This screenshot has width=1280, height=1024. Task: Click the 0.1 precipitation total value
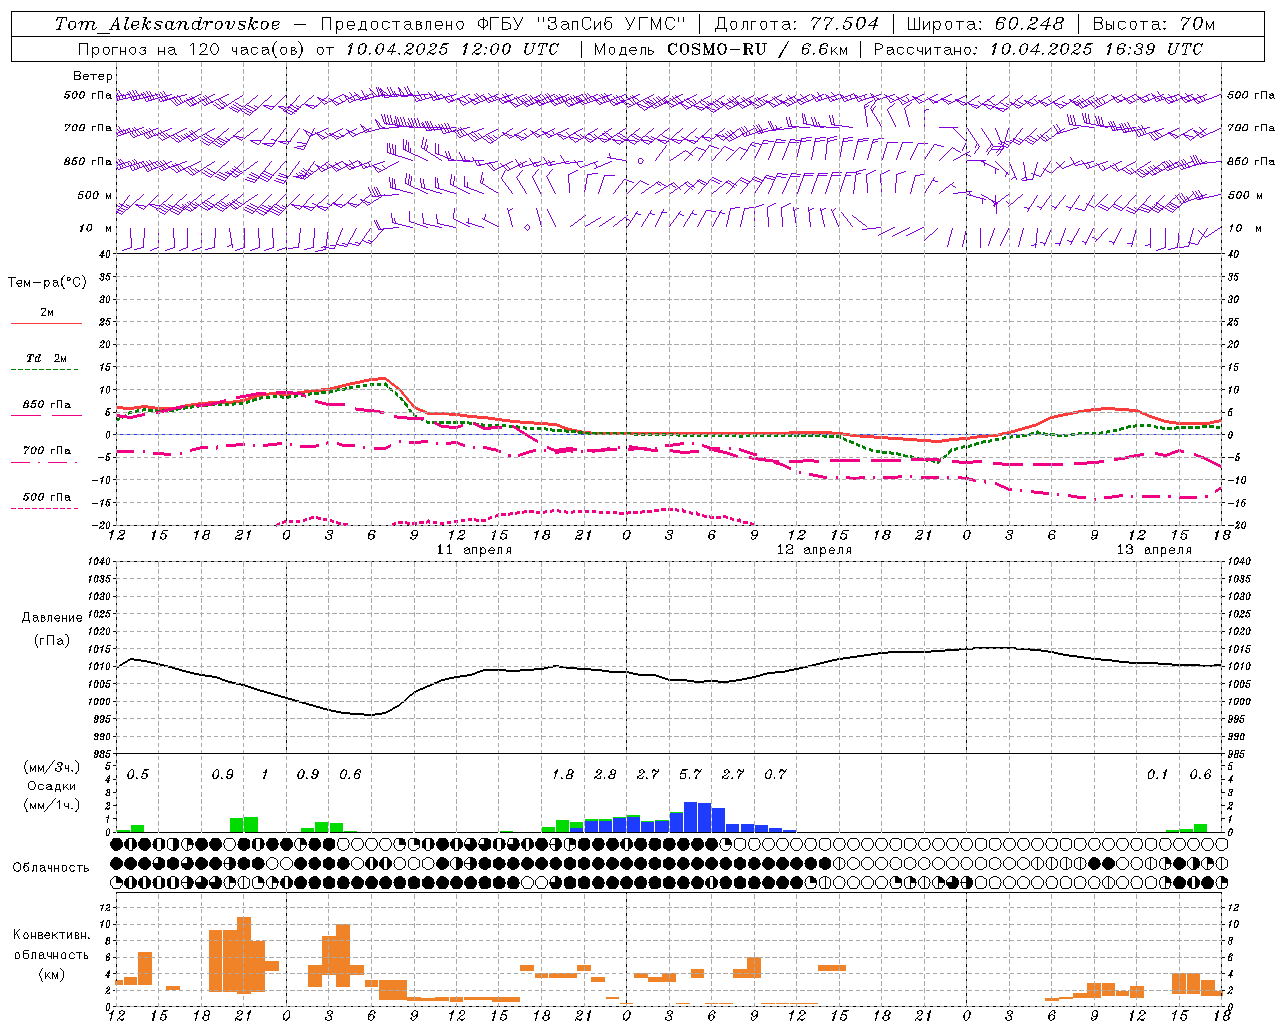pyautogui.click(x=1157, y=774)
